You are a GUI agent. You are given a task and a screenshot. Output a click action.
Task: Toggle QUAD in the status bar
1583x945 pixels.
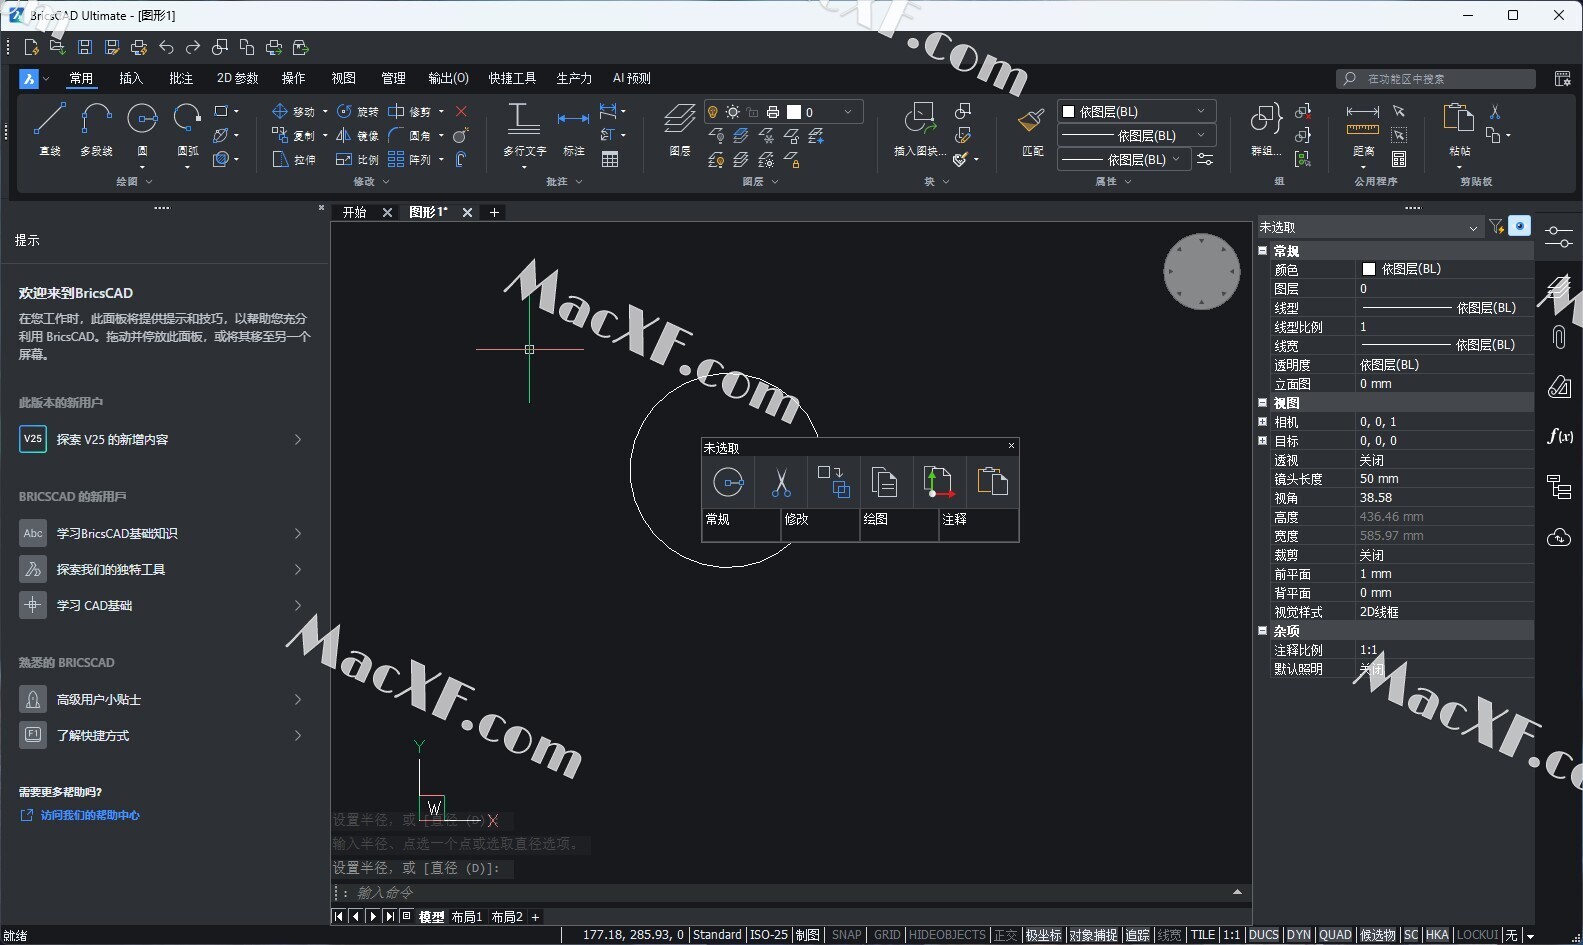point(1335,935)
